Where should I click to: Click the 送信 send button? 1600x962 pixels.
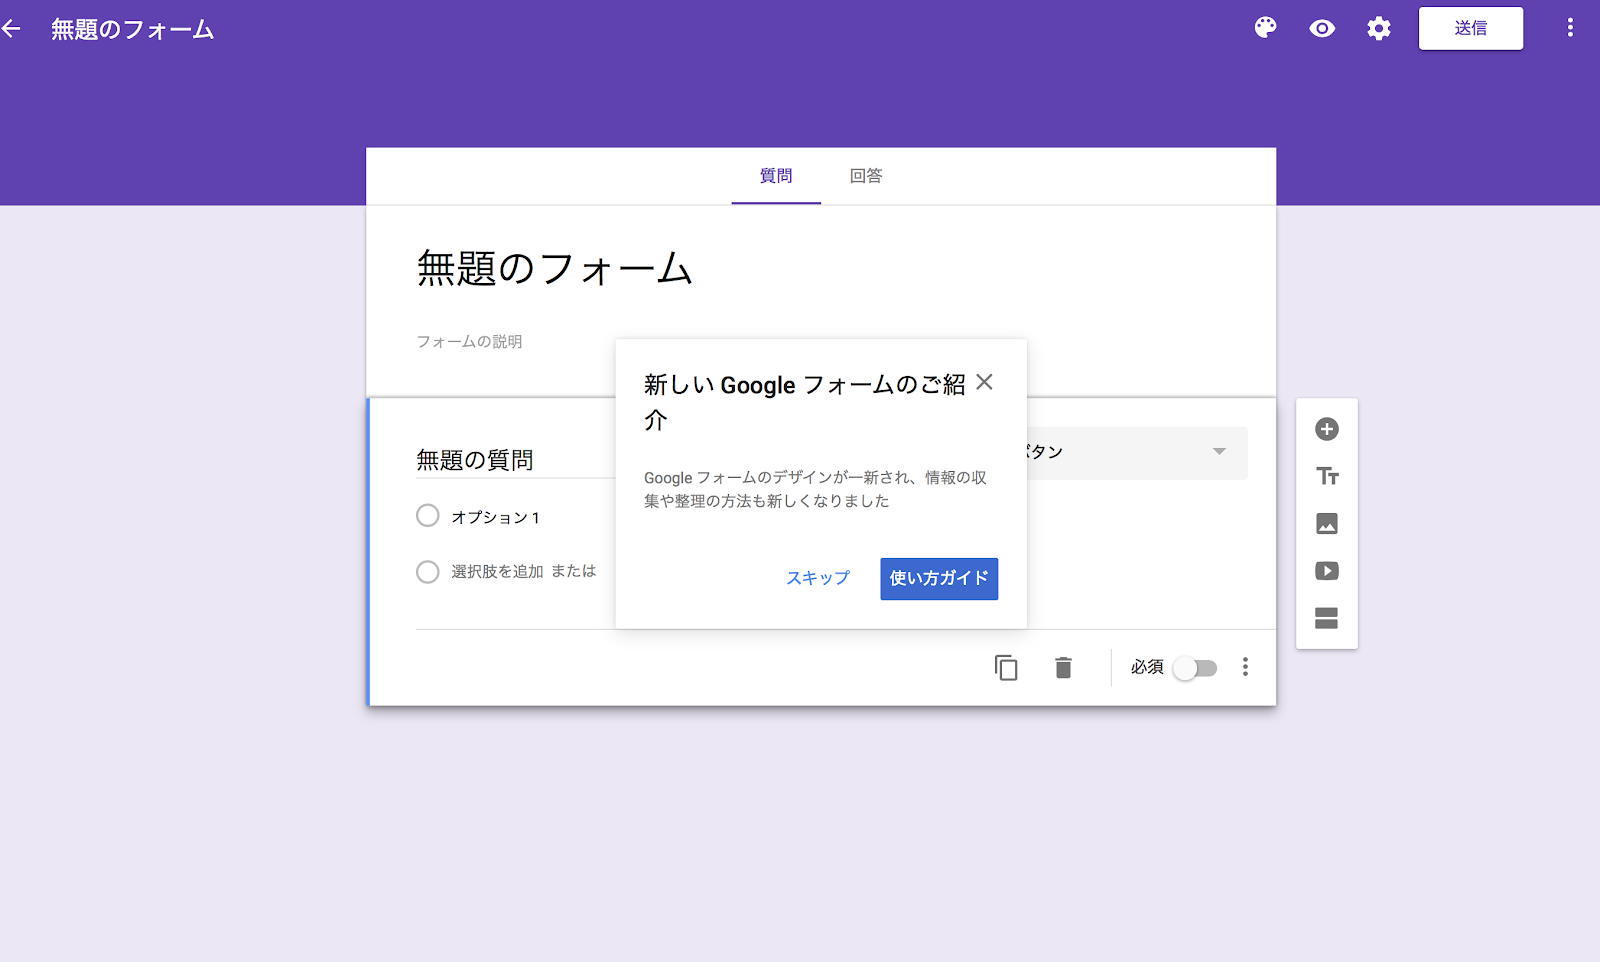tap(1470, 28)
